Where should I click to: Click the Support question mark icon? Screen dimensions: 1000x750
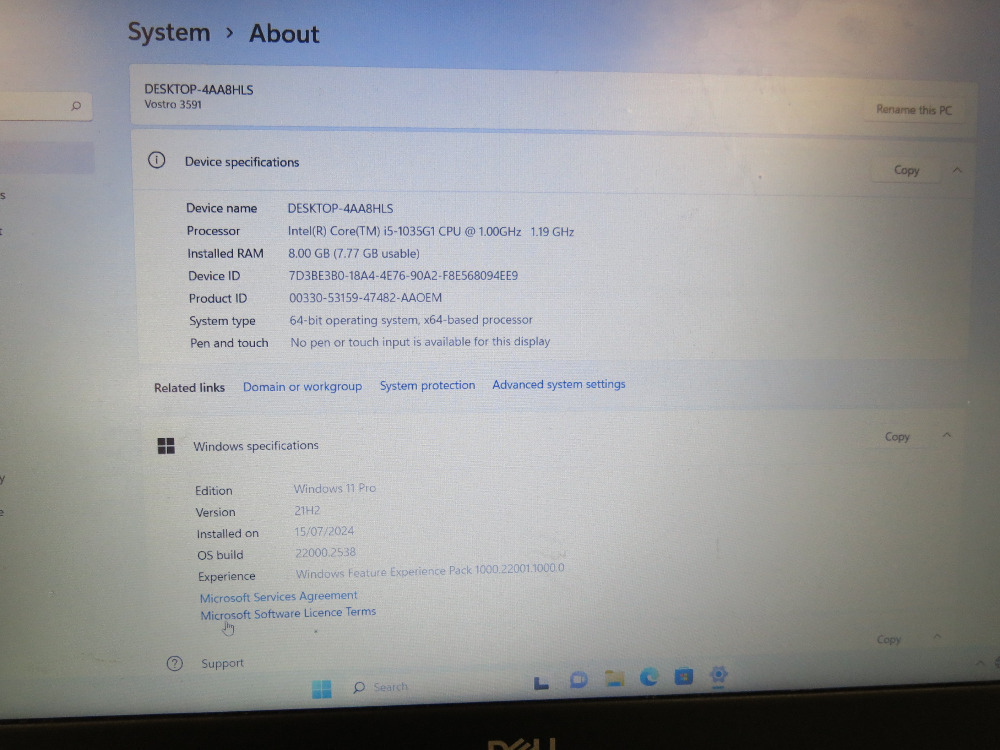(x=175, y=664)
